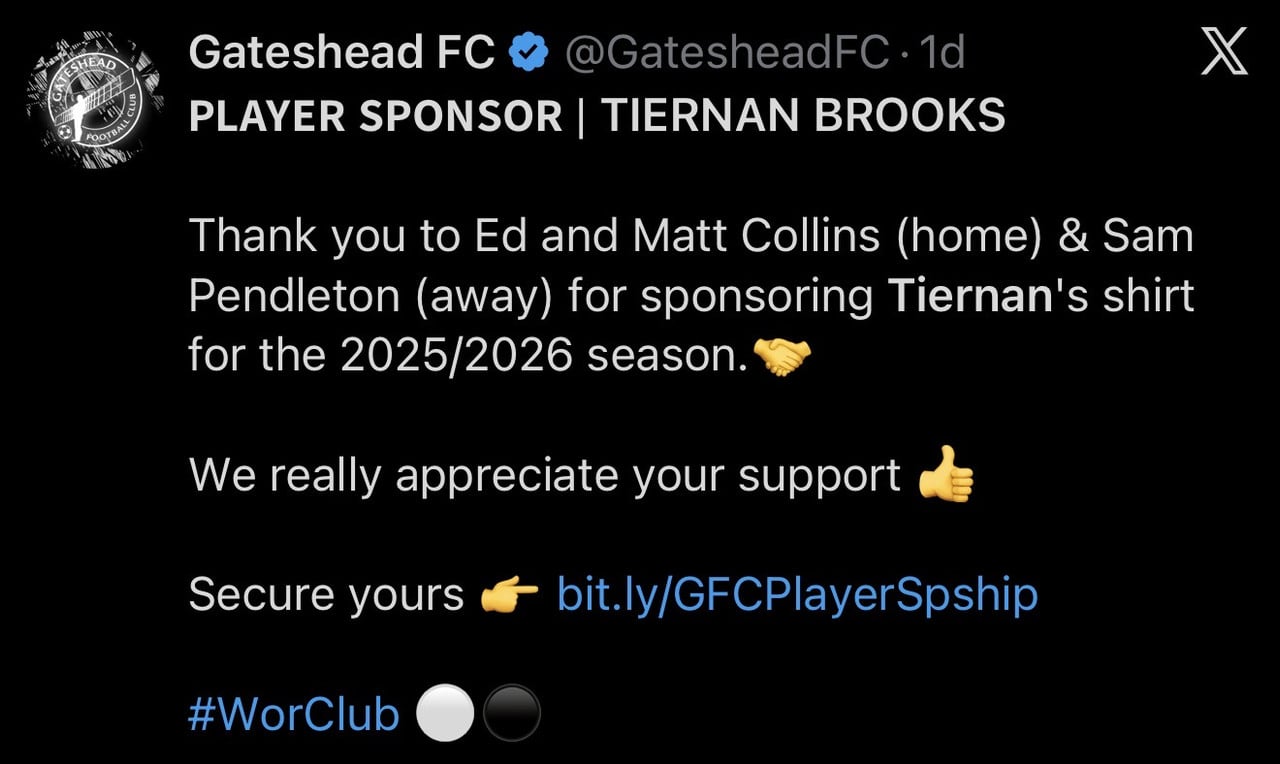
Task: Click the white circle emoji
Action: pyautogui.click(x=444, y=714)
